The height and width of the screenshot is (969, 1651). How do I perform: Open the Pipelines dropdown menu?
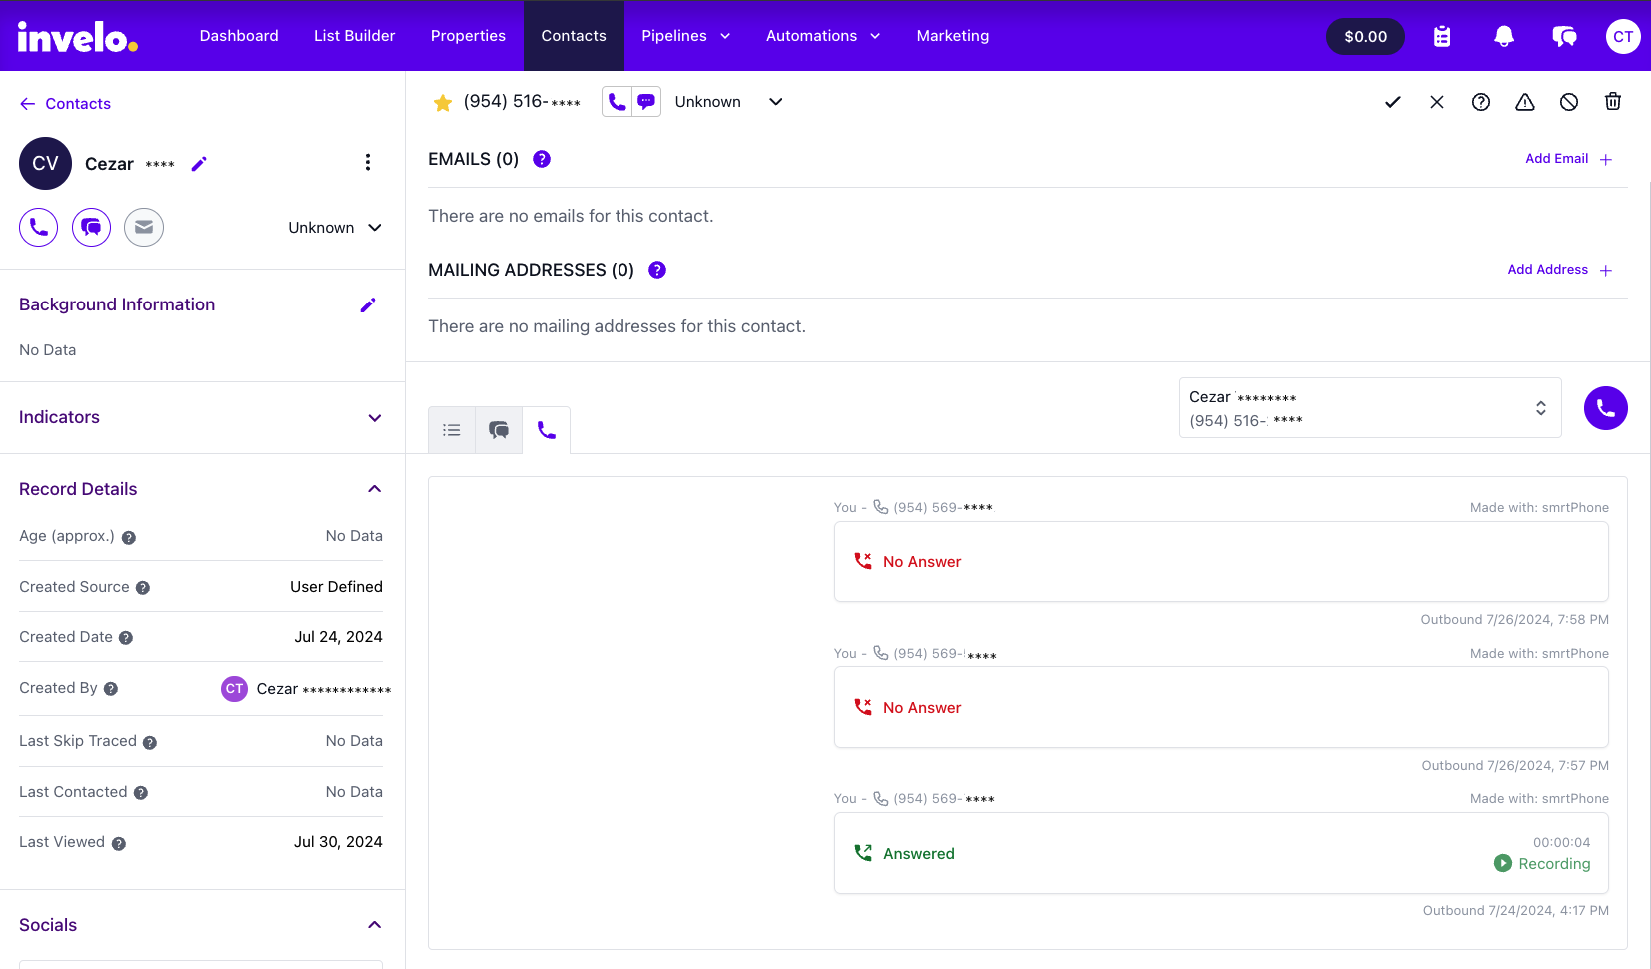click(685, 36)
